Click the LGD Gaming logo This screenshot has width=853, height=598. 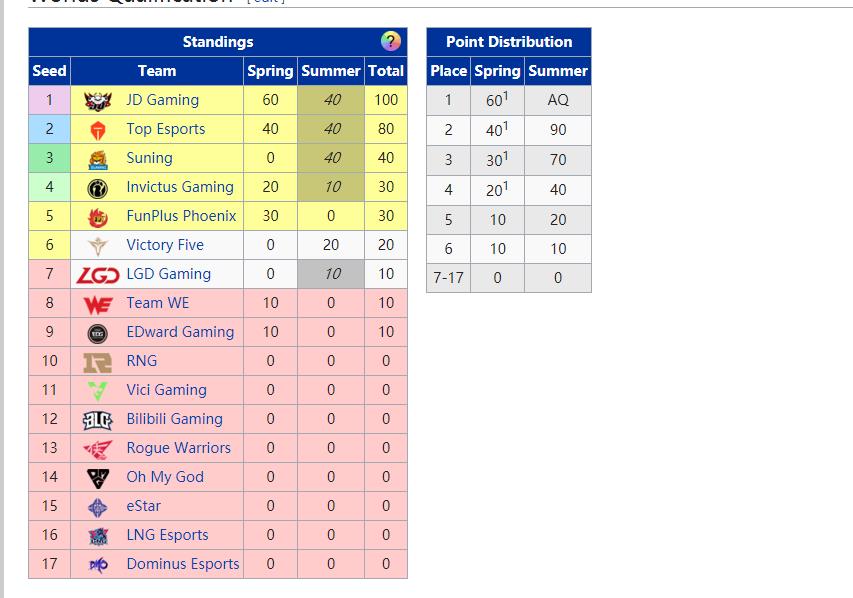98,274
